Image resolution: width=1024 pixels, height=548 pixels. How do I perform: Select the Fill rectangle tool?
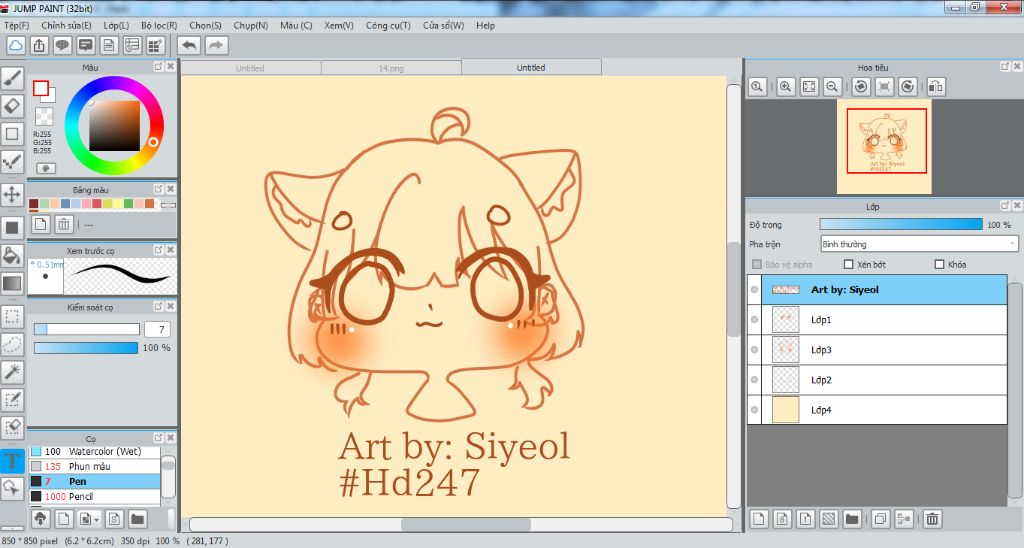pos(12,228)
